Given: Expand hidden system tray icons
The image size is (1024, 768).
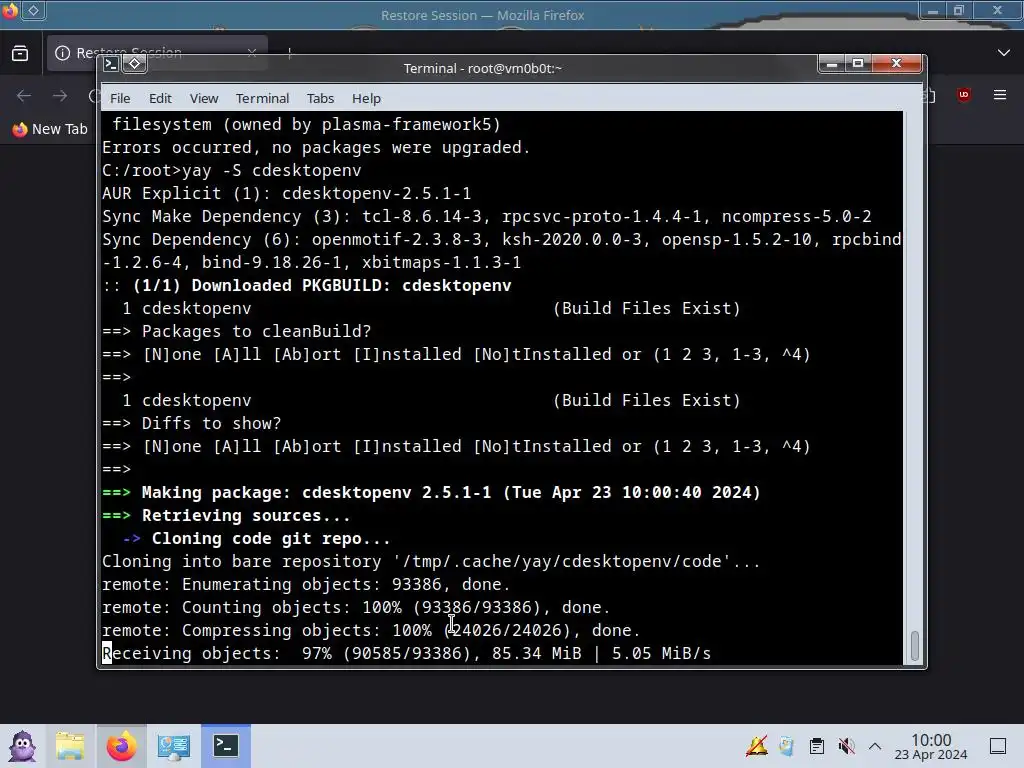Looking at the screenshot, I should 875,746.
